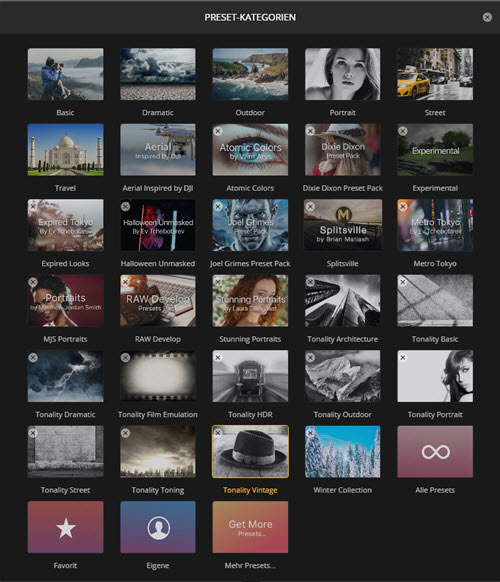Open Tonality Architecture skyscraper thumbnail
500x582 pixels.
[343, 301]
